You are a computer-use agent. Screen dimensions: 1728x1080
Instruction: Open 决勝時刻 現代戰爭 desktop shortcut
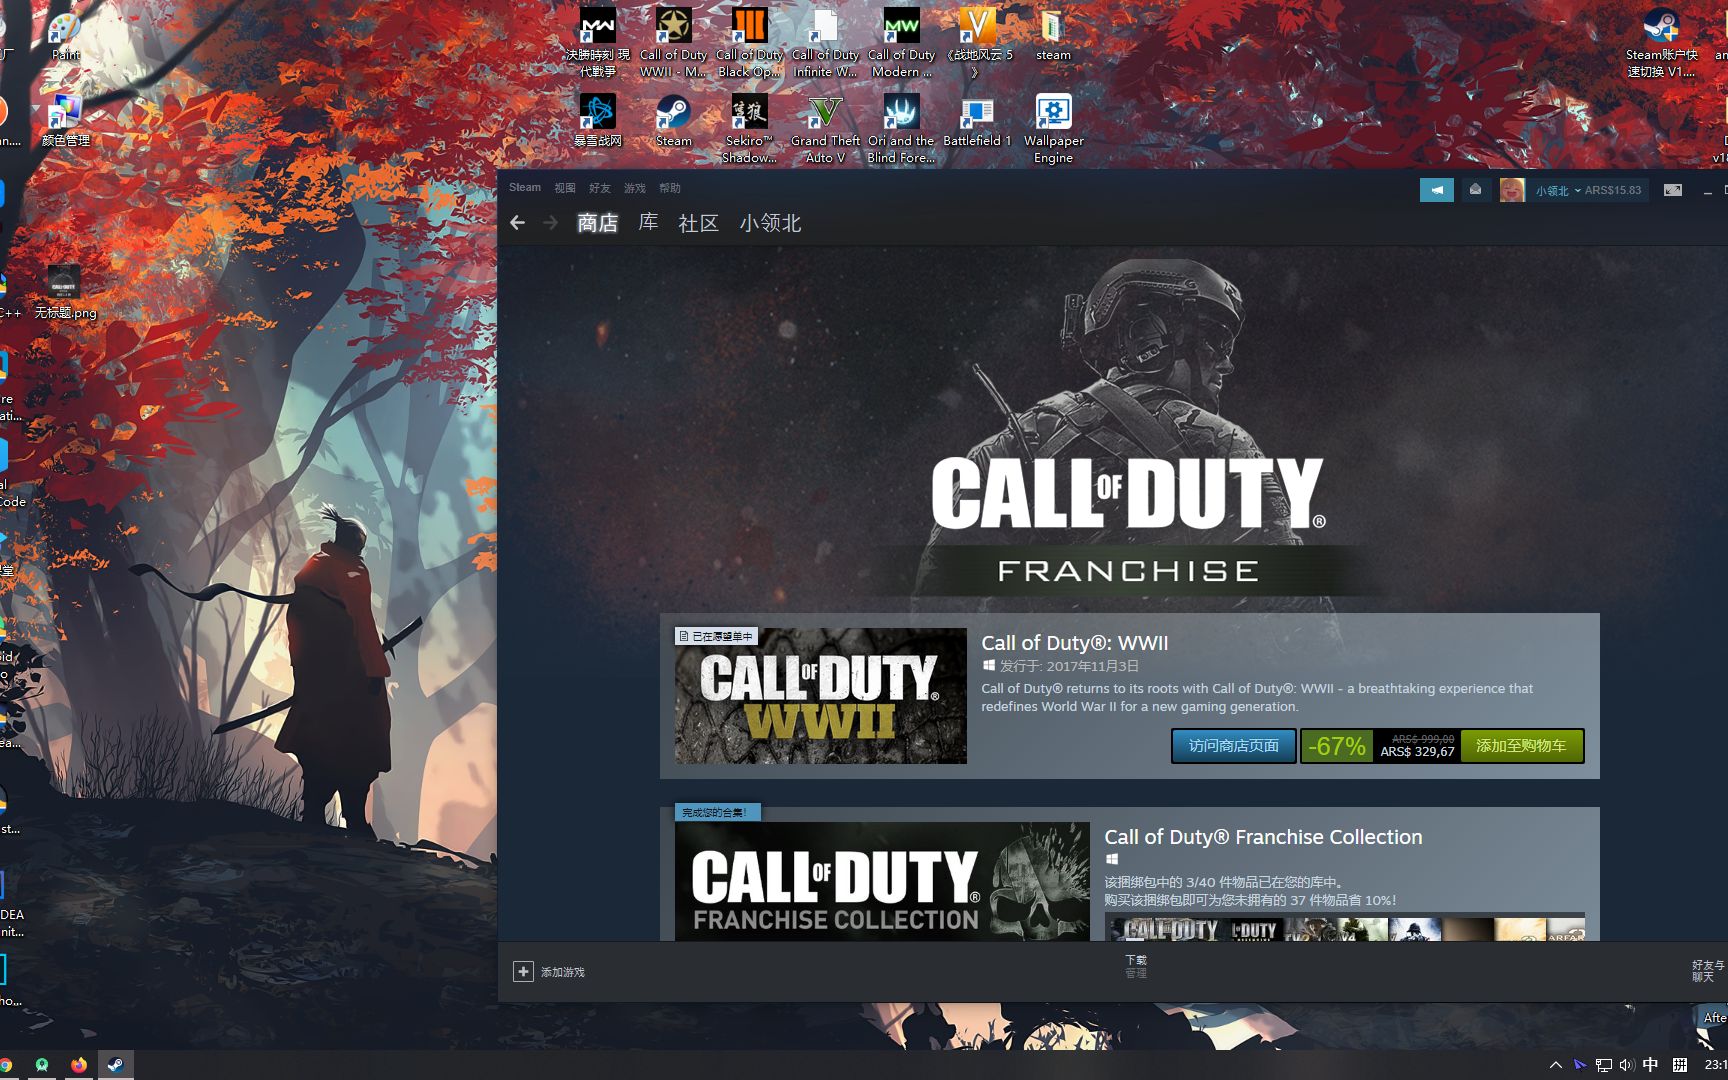pos(598,43)
